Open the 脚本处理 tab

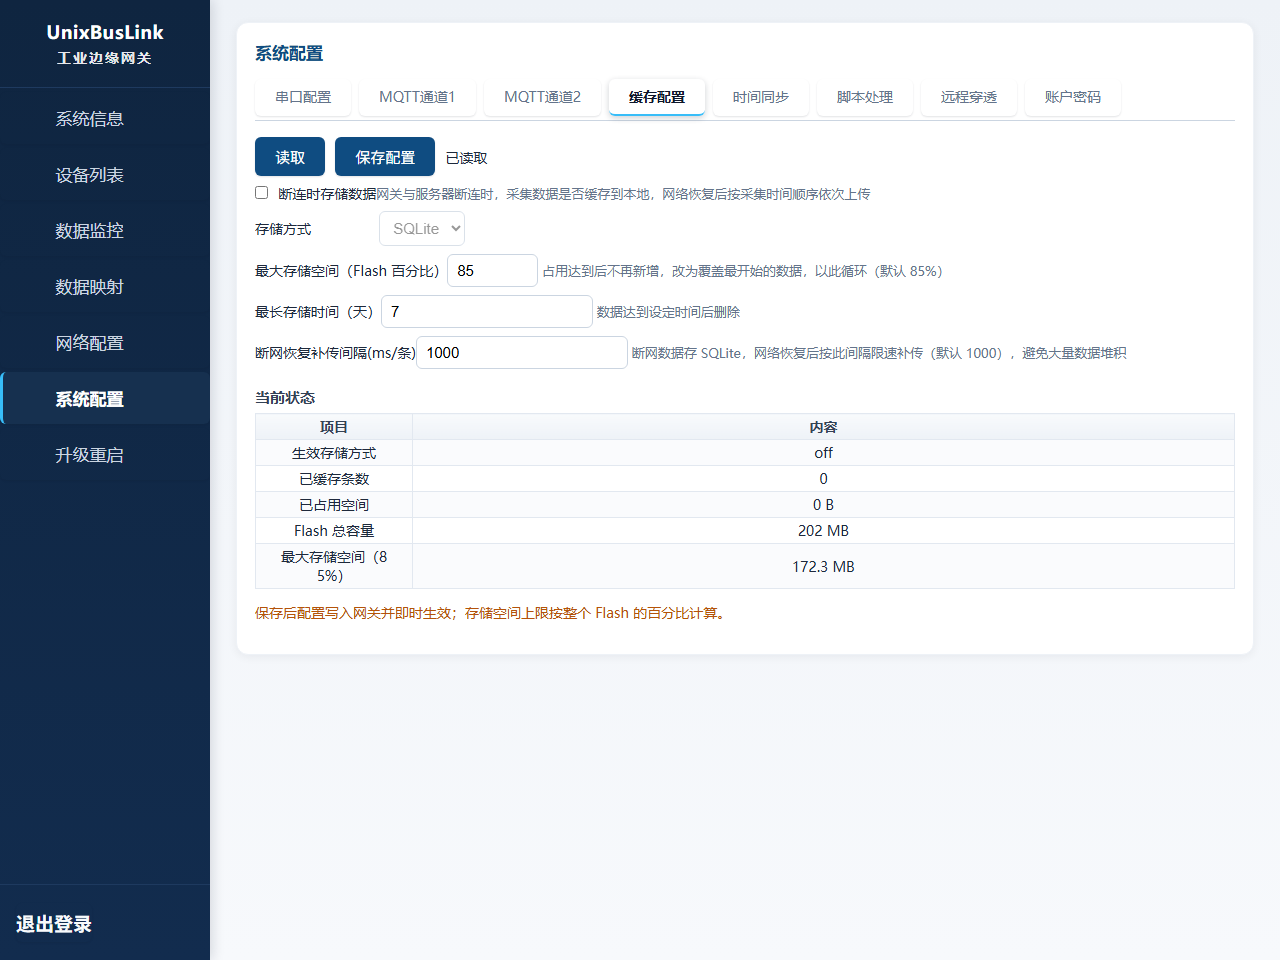tap(865, 97)
